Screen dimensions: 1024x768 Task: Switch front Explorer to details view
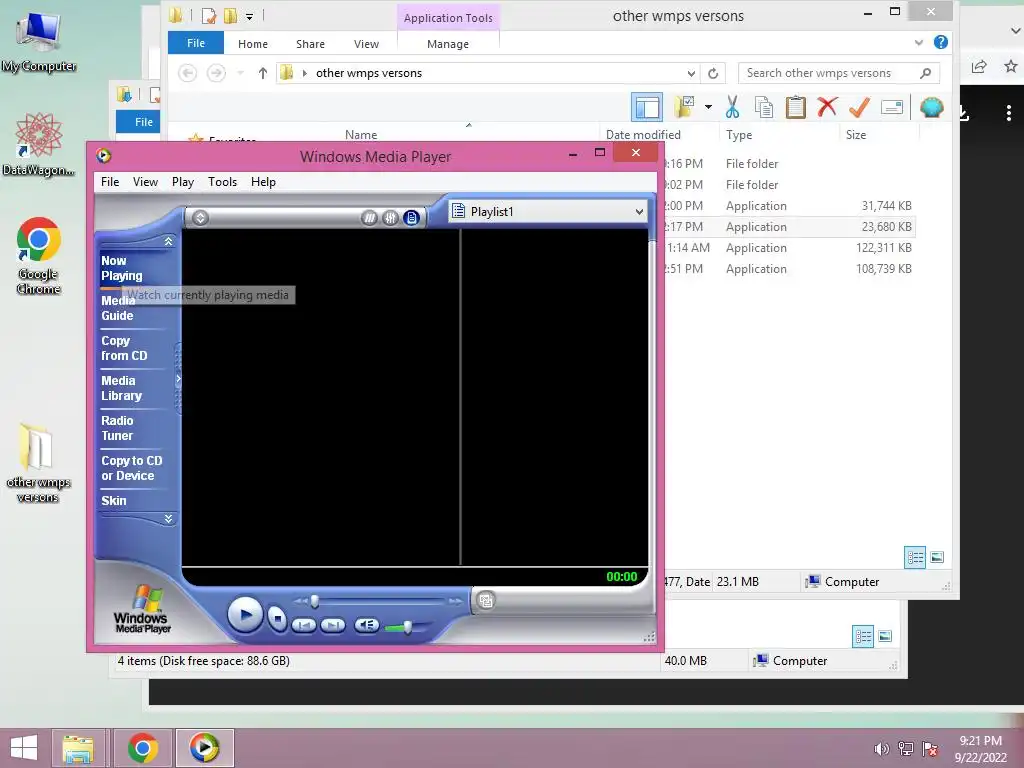(915, 557)
